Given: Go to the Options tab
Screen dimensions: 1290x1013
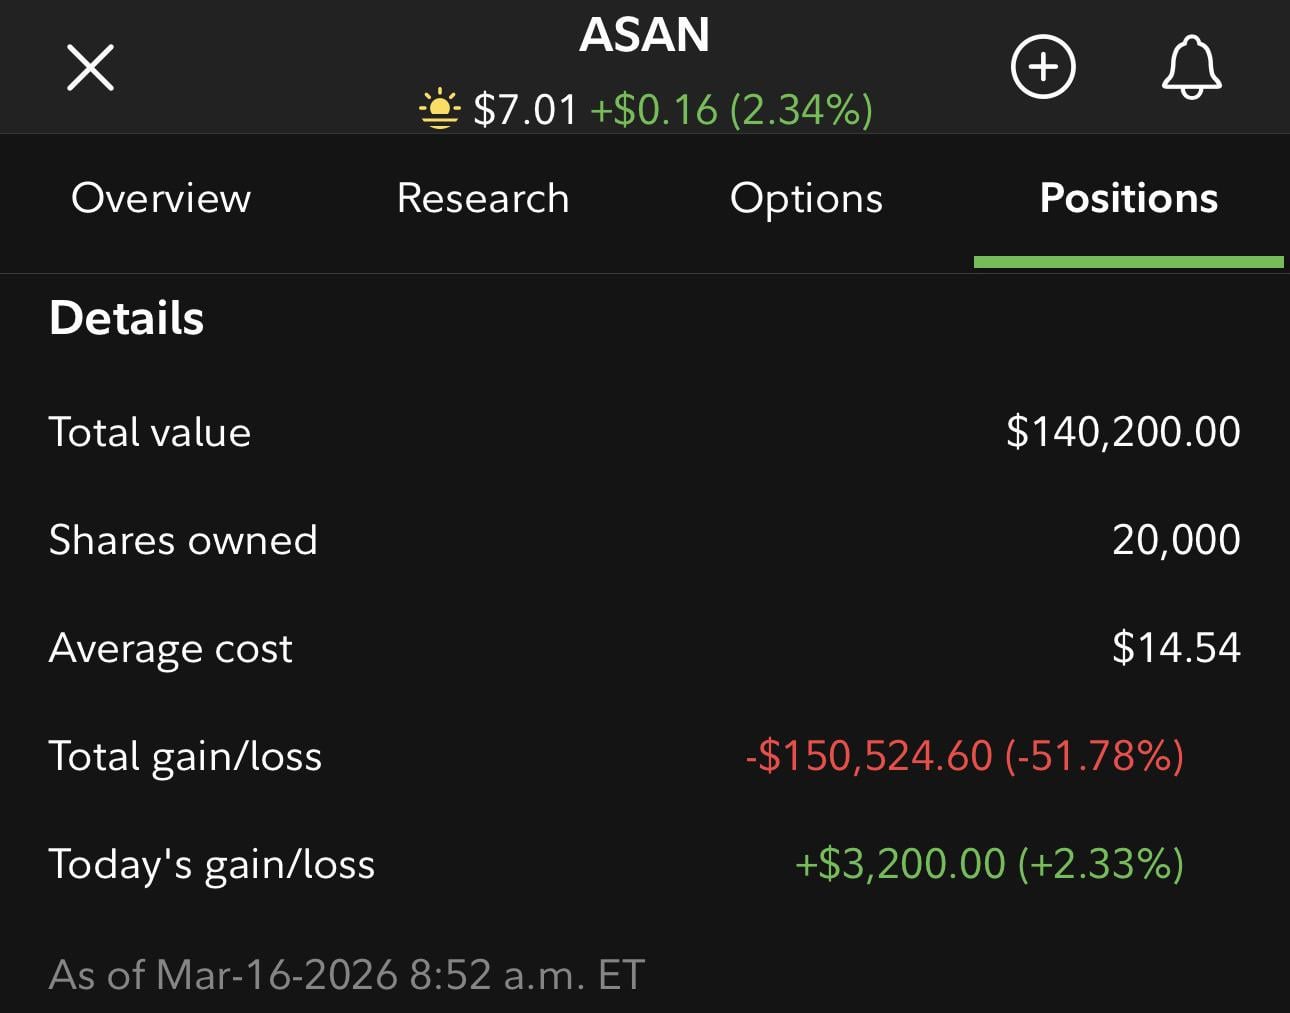Looking at the screenshot, I should coord(806,198).
